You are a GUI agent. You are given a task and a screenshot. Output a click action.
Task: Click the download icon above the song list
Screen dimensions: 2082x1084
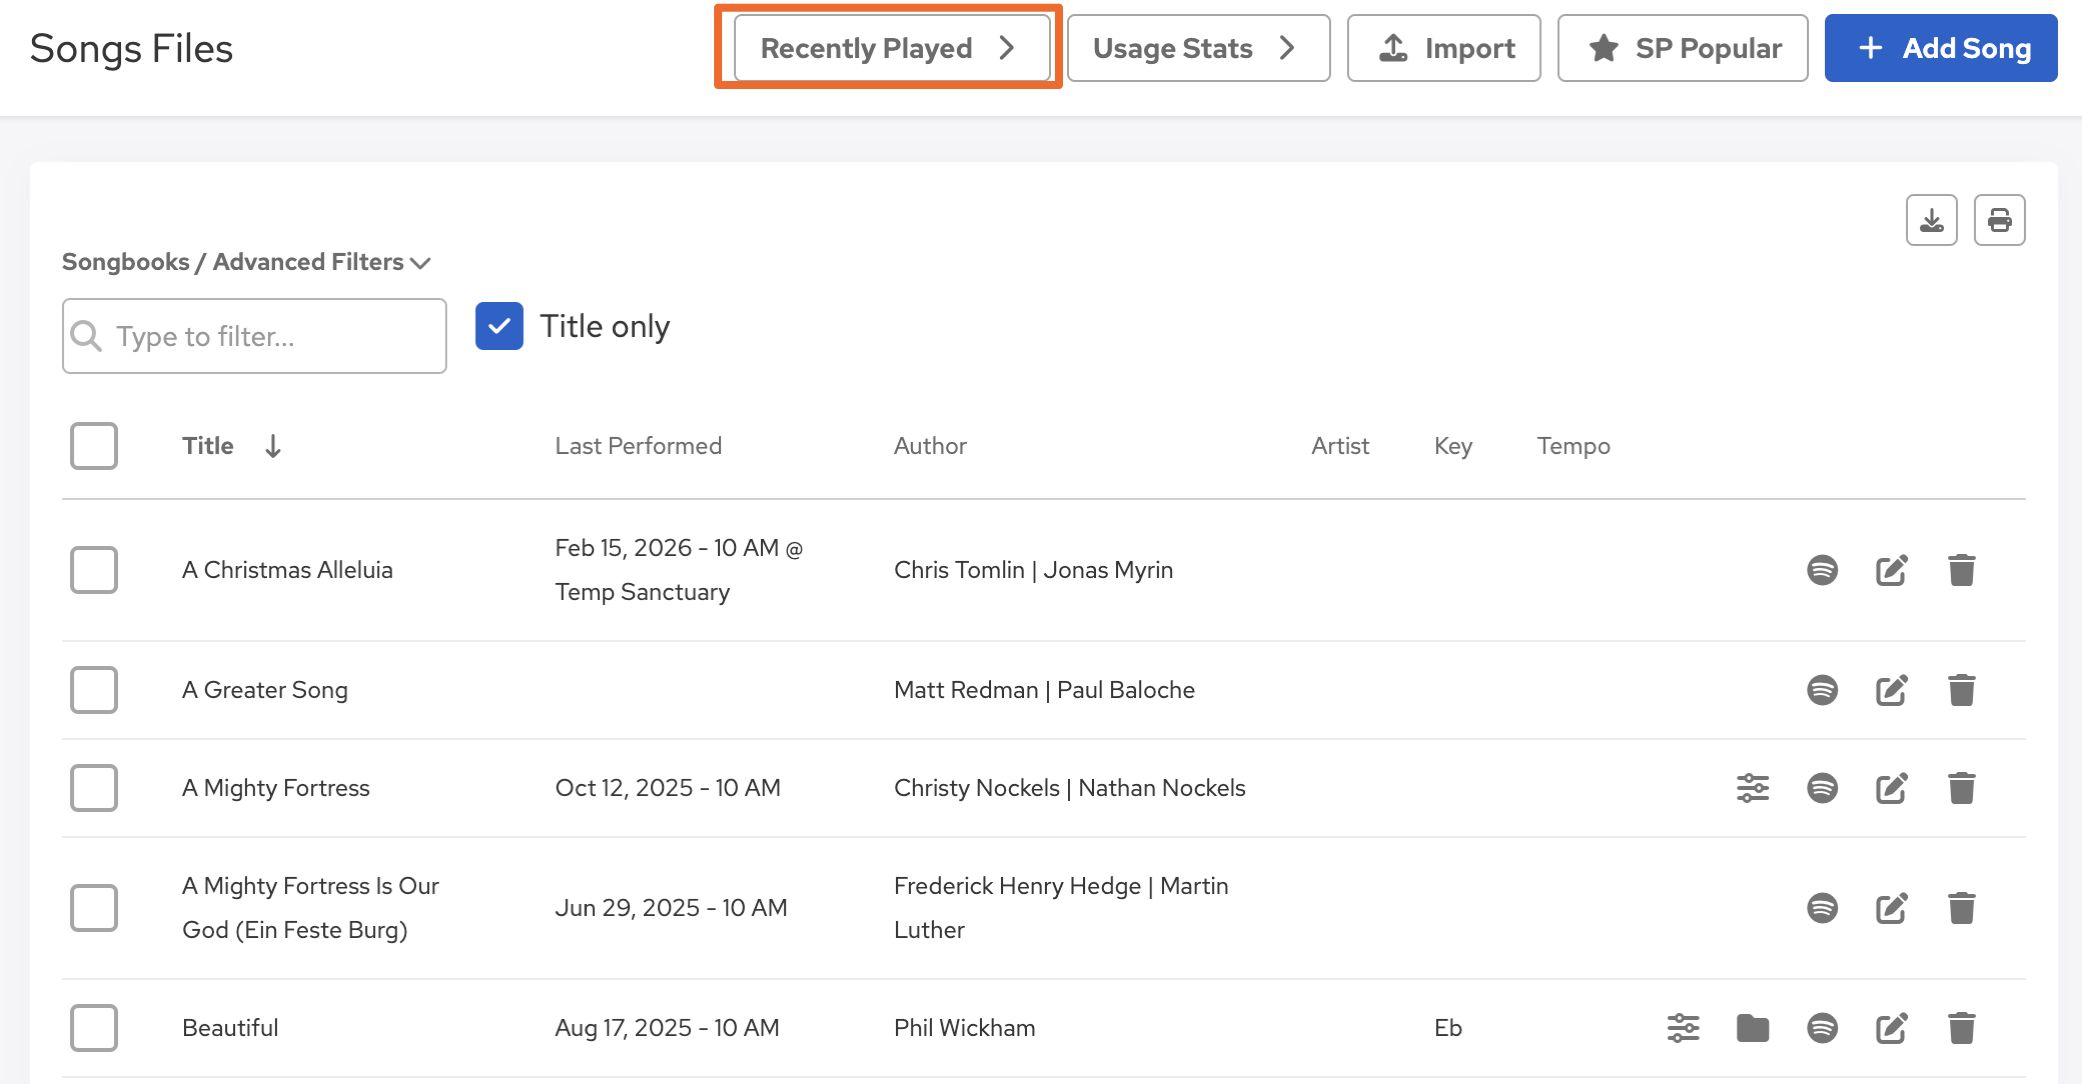(1931, 220)
